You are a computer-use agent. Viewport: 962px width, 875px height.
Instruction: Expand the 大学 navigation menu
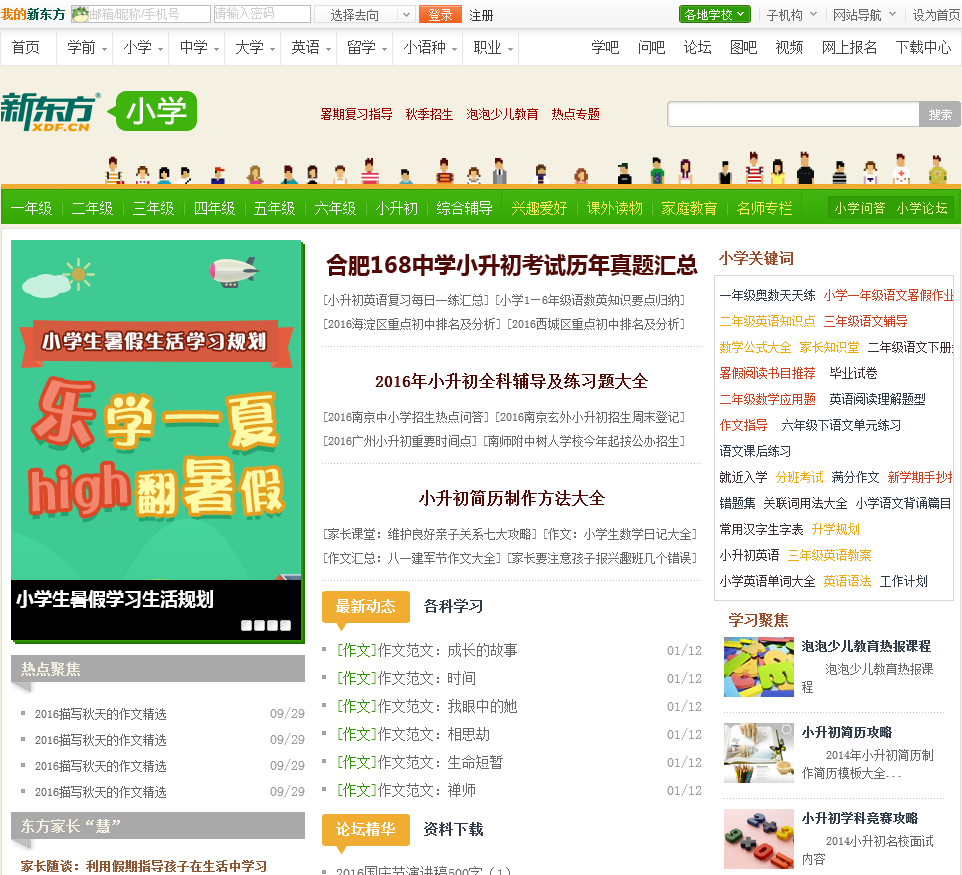pyautogui.click(x=255, y=47)
